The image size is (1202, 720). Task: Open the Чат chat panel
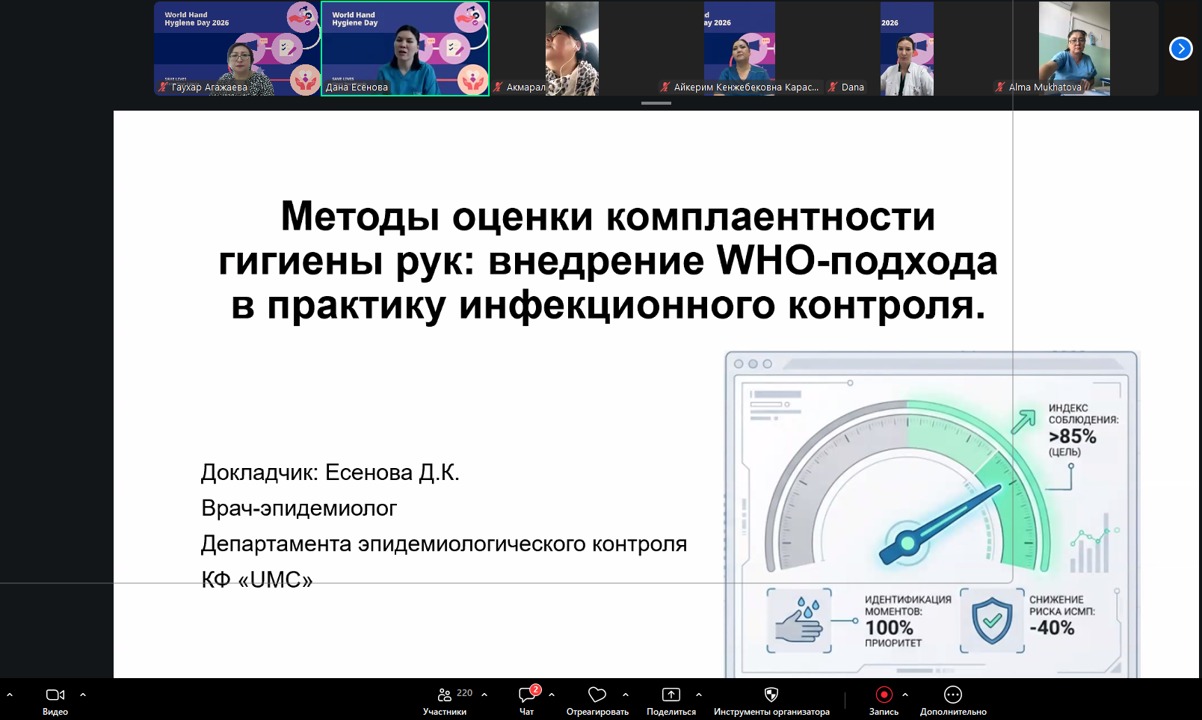coord(527,695)
